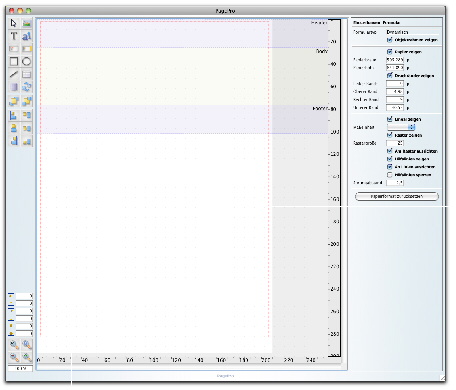Click the snap distance field above button
The height and width of the screenshot is (390, 456).
tap(395, 183)
